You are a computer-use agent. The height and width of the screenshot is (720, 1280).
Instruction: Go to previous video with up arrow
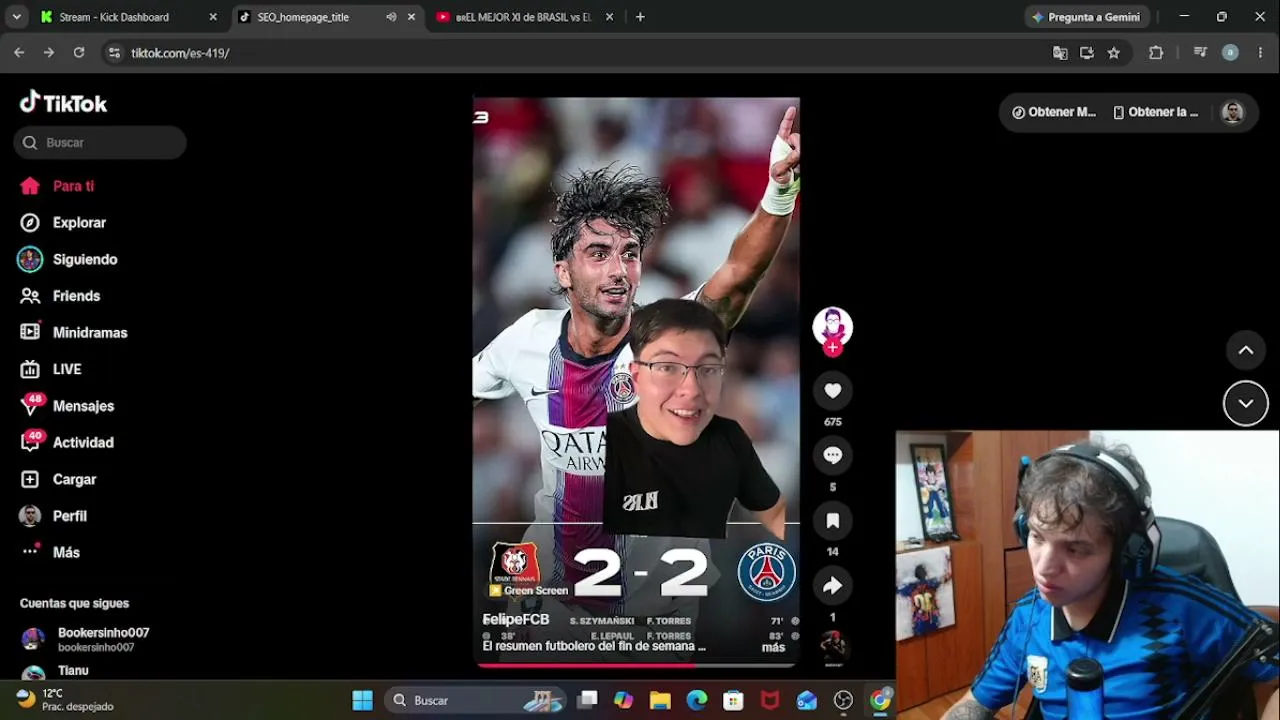[1246, 350]
